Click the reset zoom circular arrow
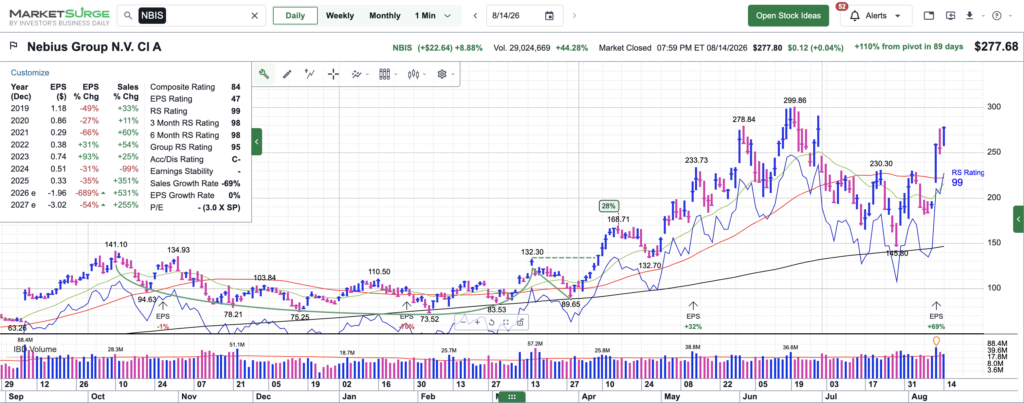1024x403 pixels. point(491,322)
